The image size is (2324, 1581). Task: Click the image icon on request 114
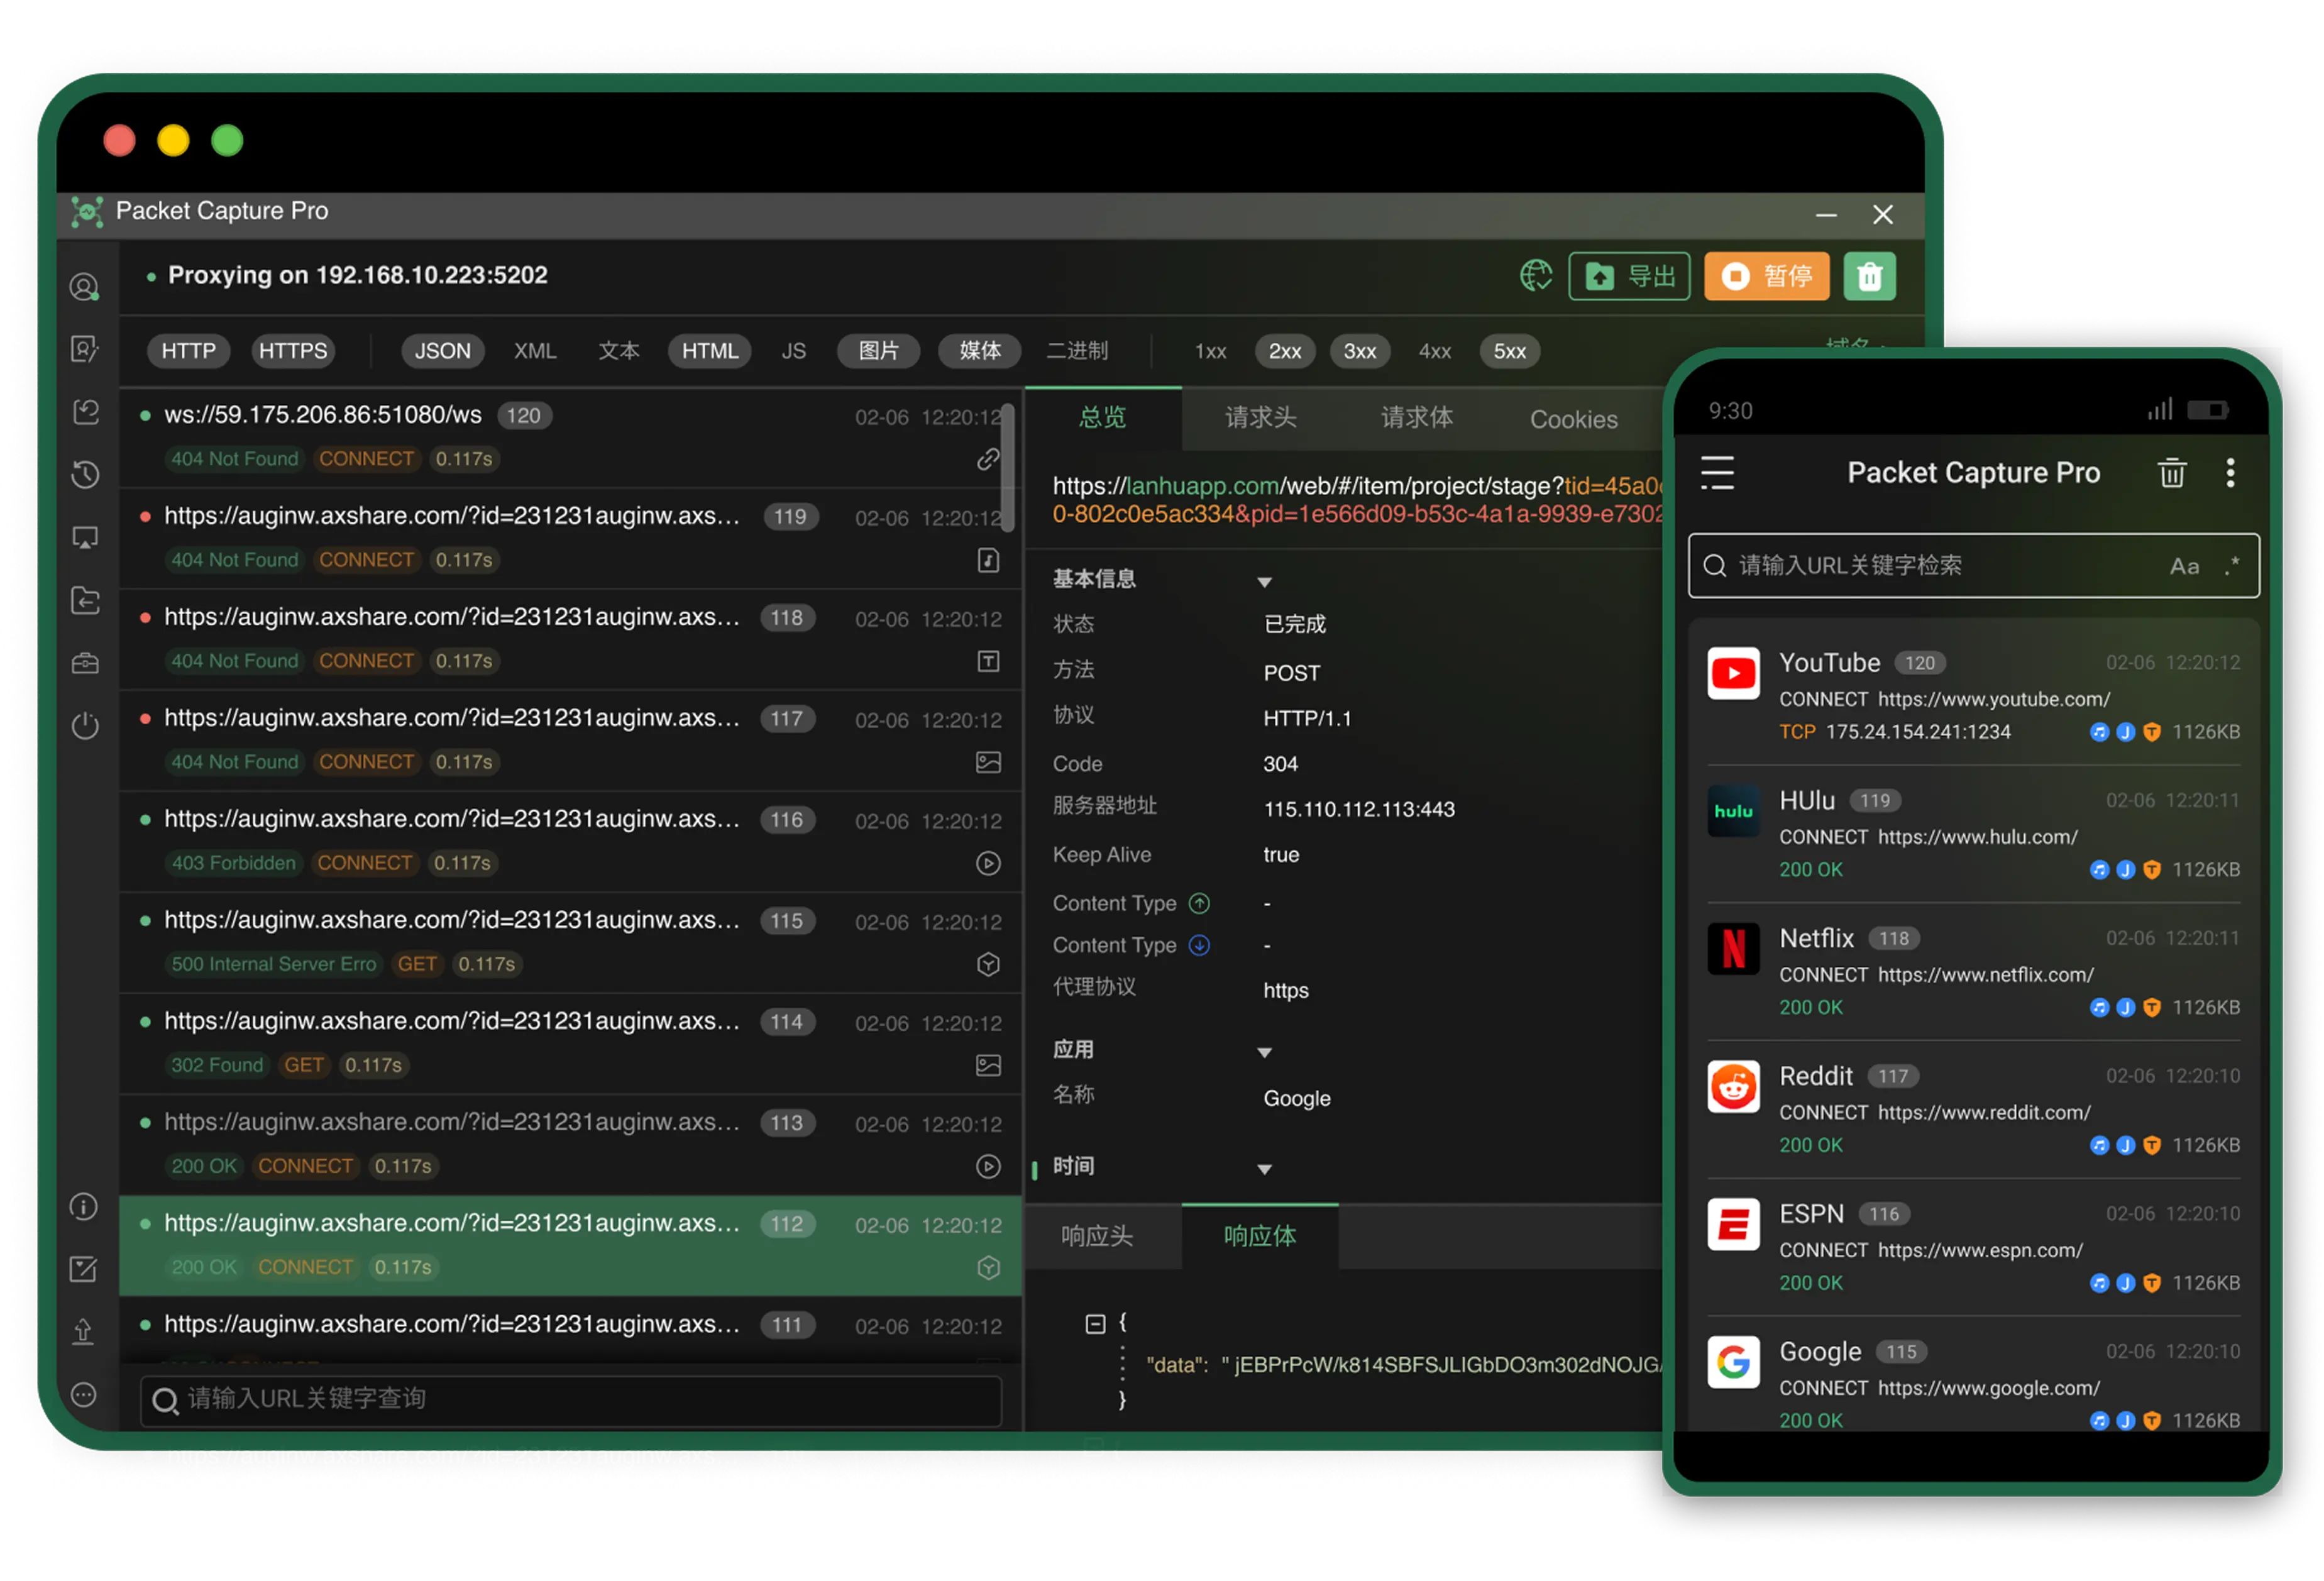(x=988, y=1065)
